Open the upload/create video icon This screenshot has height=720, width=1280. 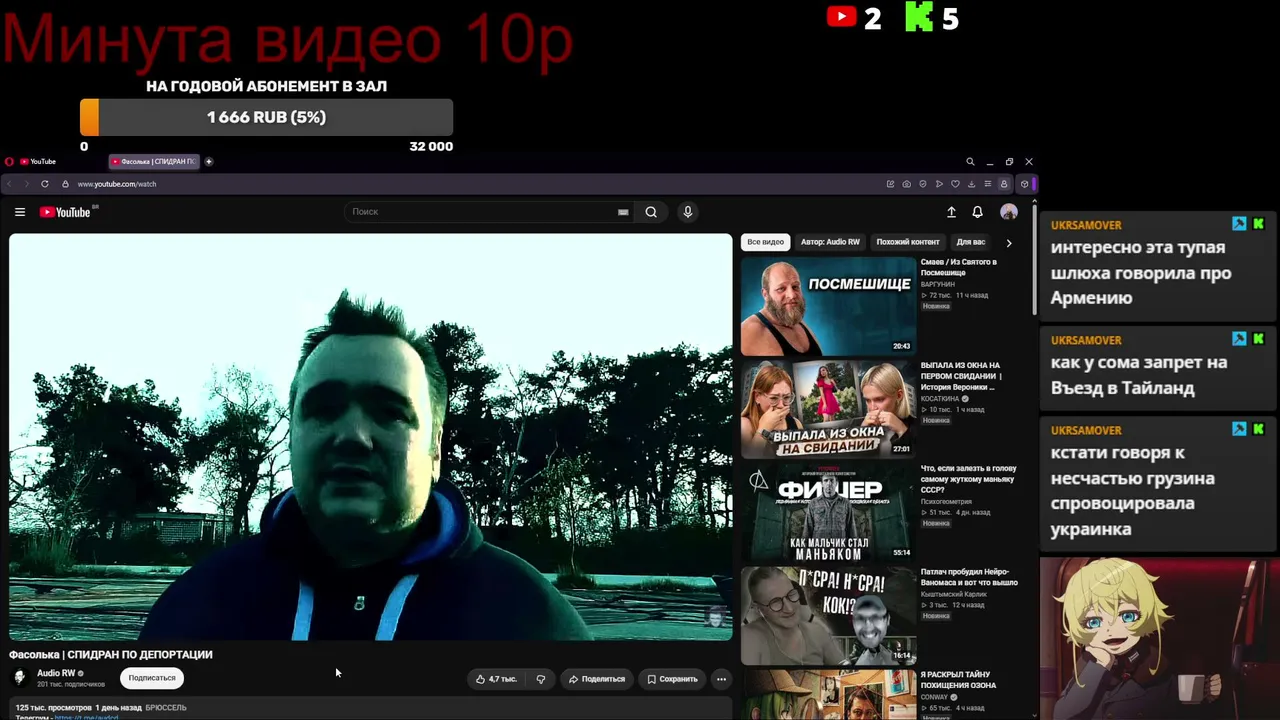click(x=951, y=212)
